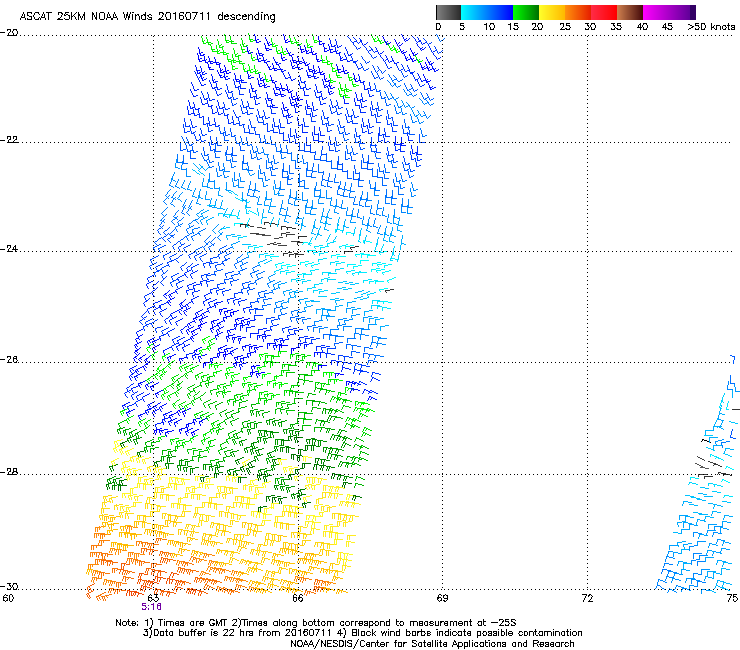
Task: Click the gray 0-5 knots legend swatch
Action: tap(448, 12)
